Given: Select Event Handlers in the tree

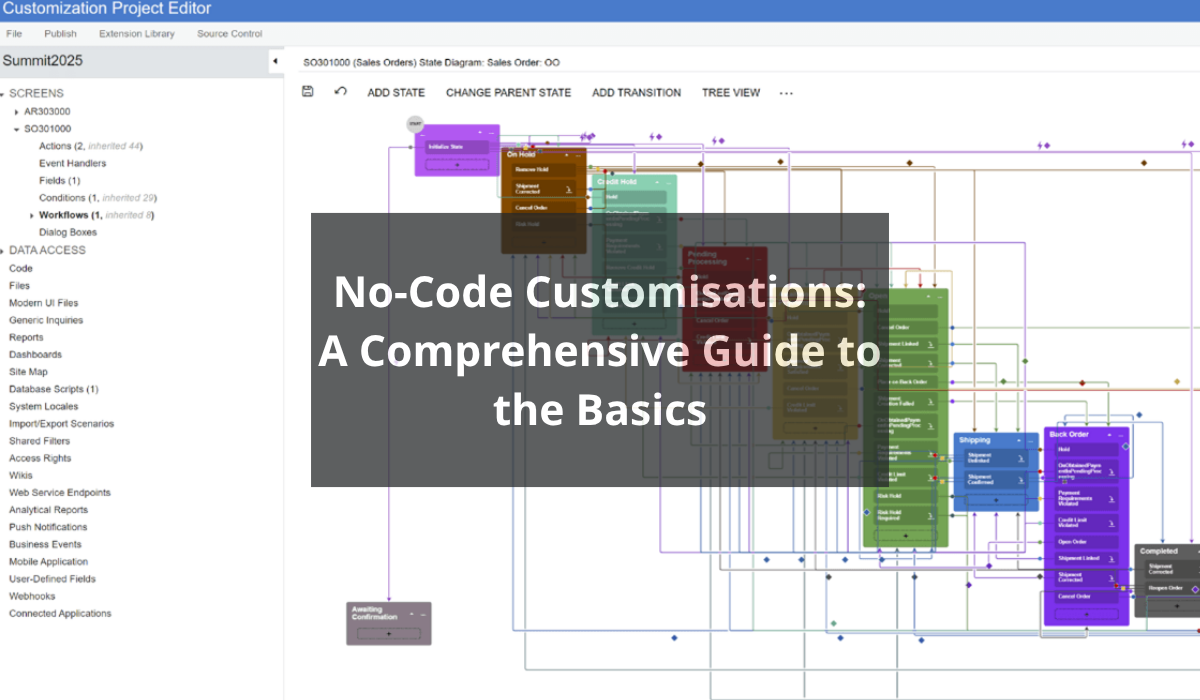Looking at the screenshot, I should [x=72, y=163].
